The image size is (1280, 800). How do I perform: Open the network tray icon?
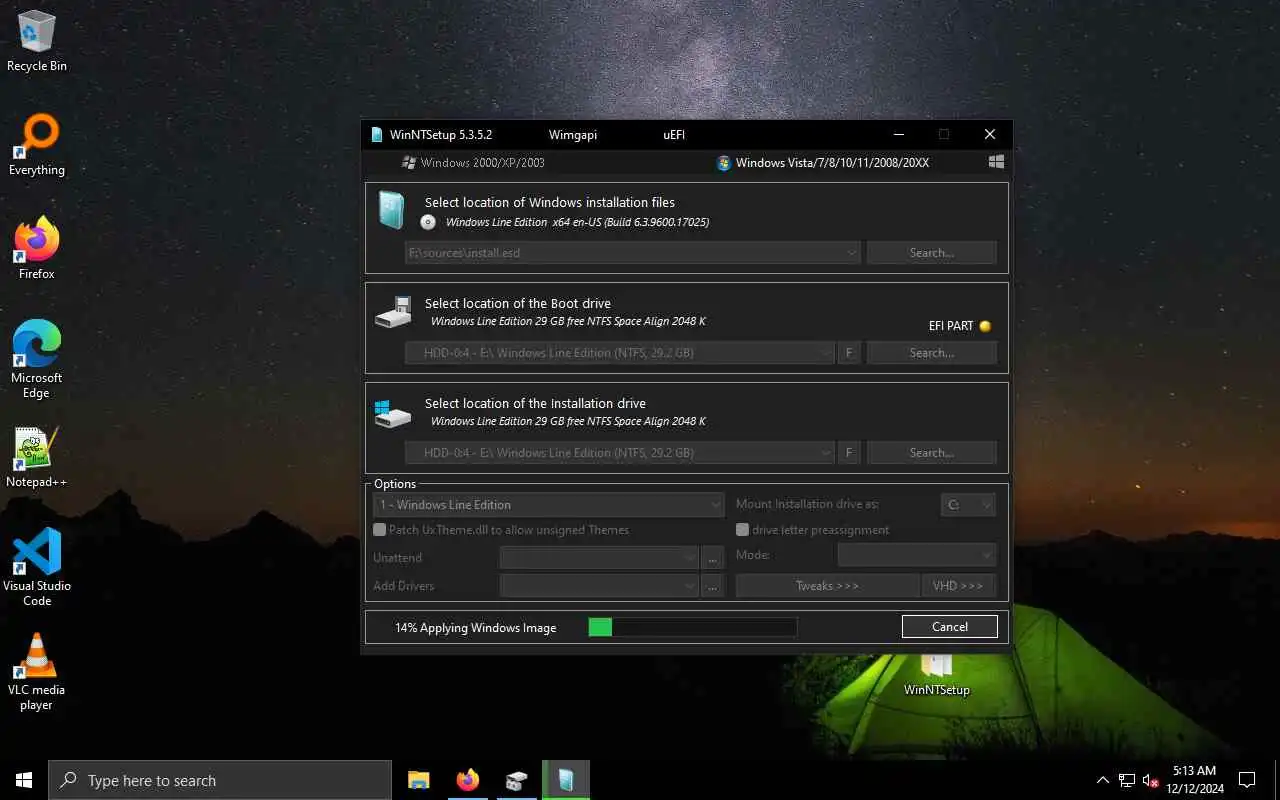[x=1127, y=780]
